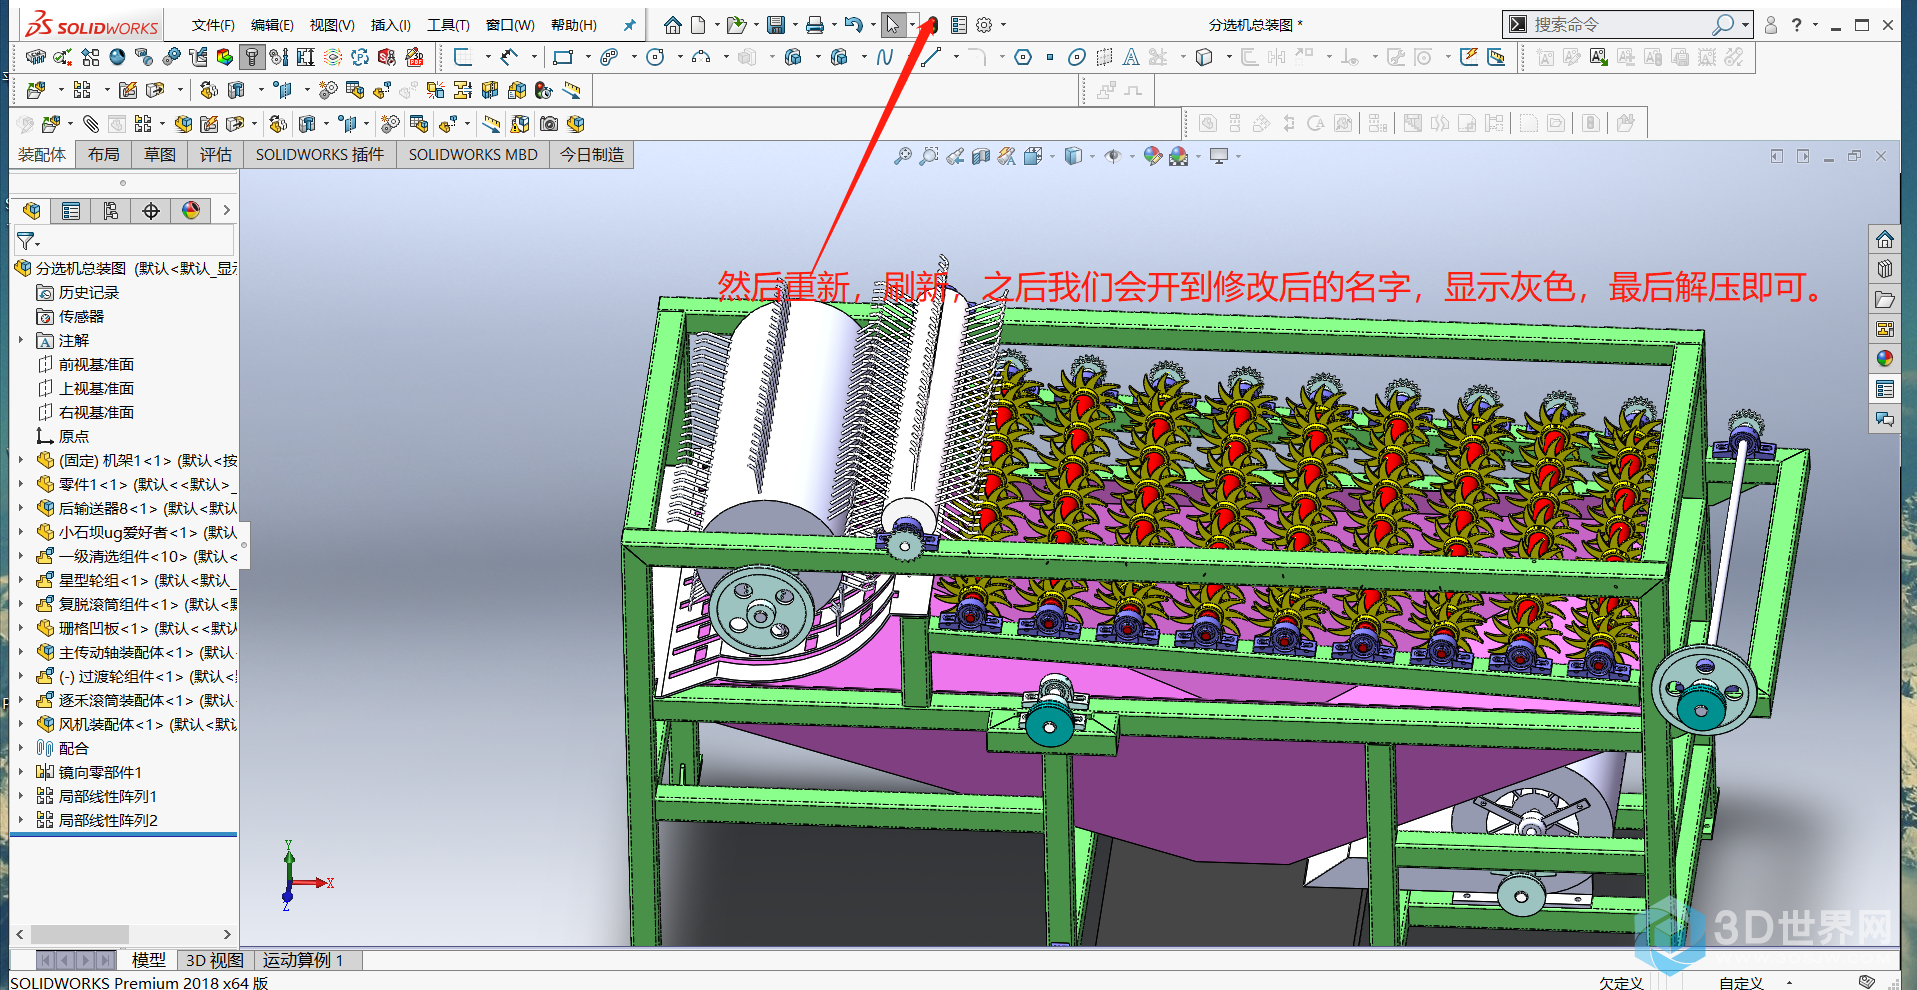Expand the 后输送器8 component node
This screenshot has width=1917, height=990.
[21, 508]
